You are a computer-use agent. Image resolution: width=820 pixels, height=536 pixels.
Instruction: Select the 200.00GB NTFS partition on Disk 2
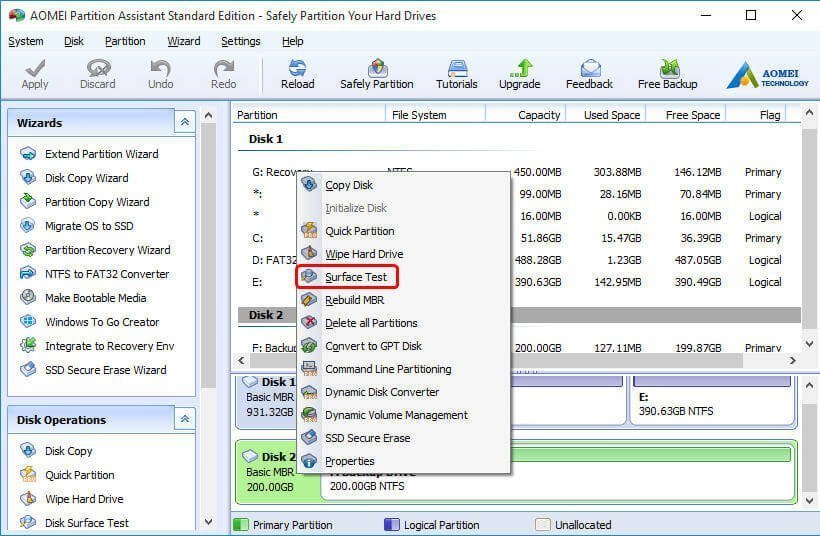pyautogui.click(x=557, y=475)
